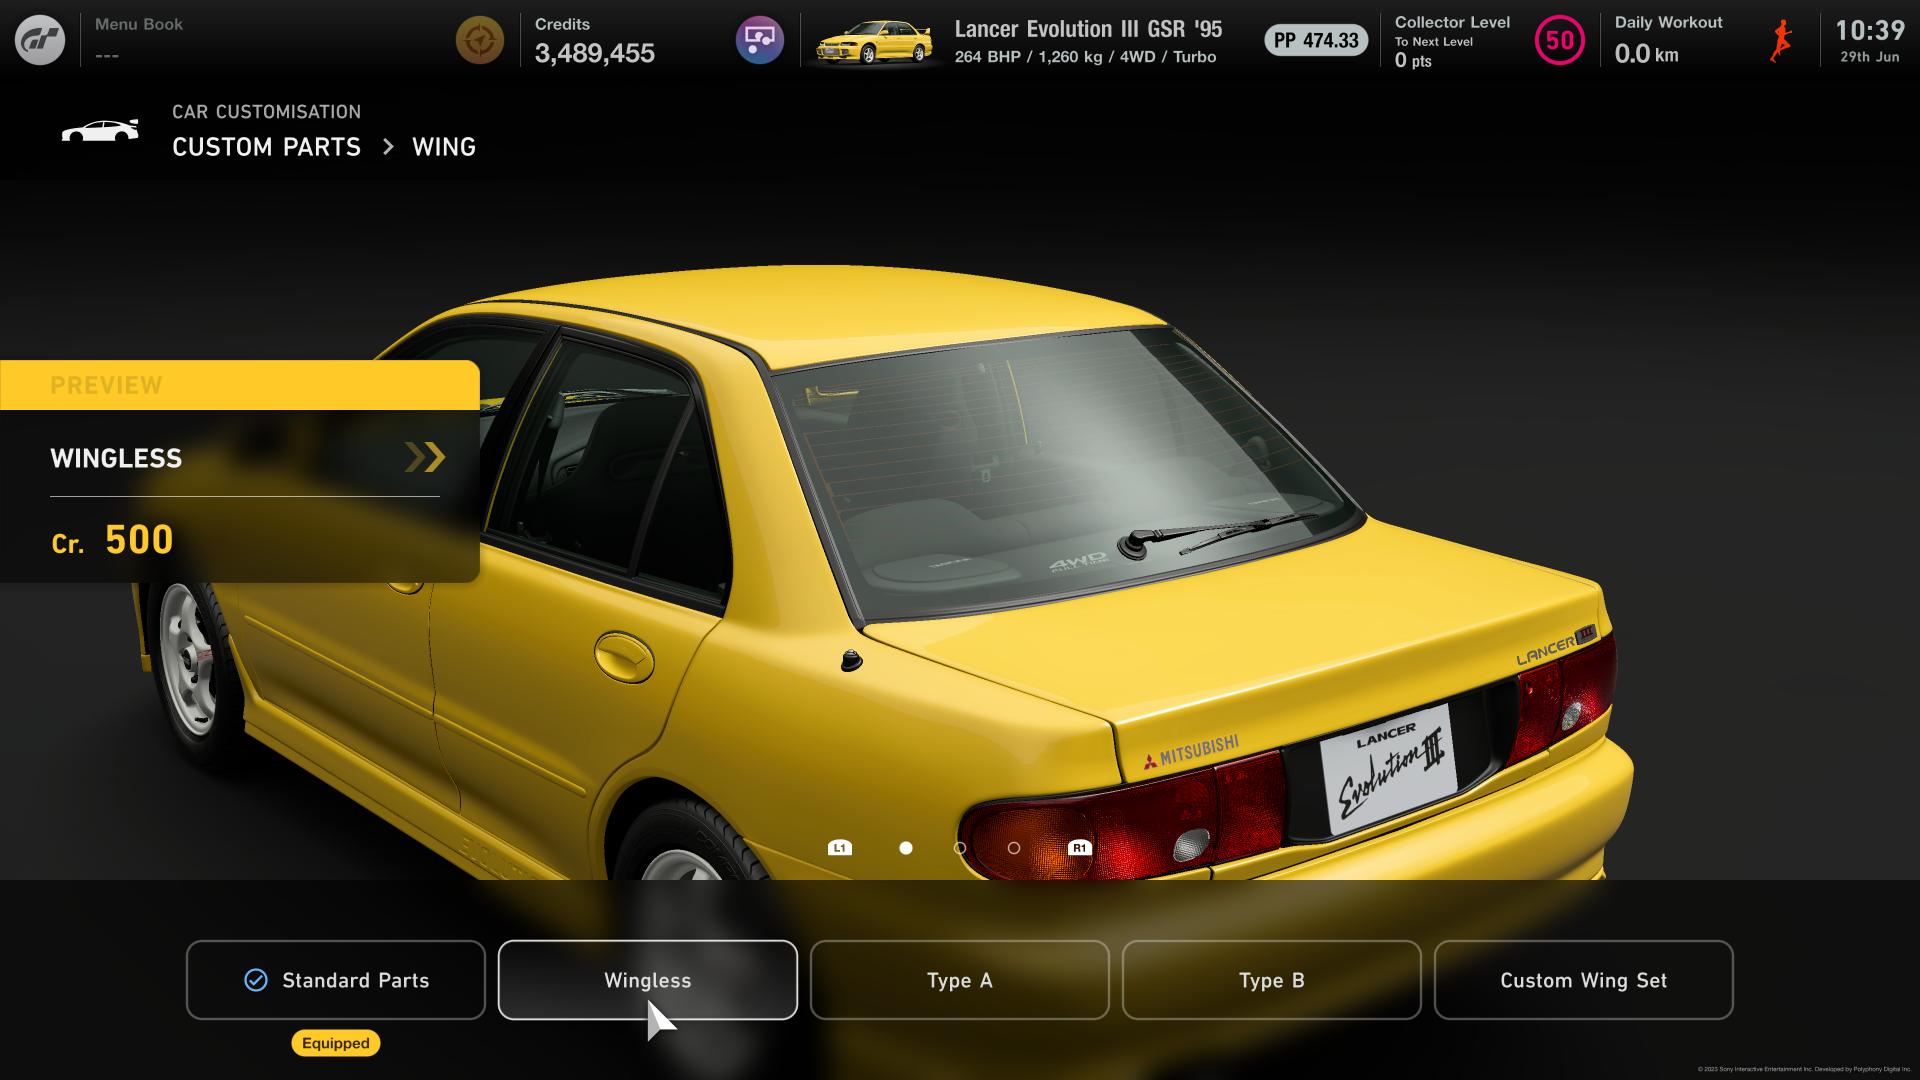Choose the Type B wing

pos(1272,980)
